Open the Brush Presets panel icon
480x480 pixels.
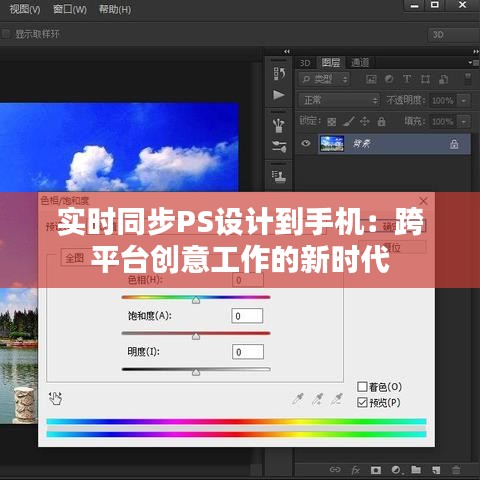[279, 126]
